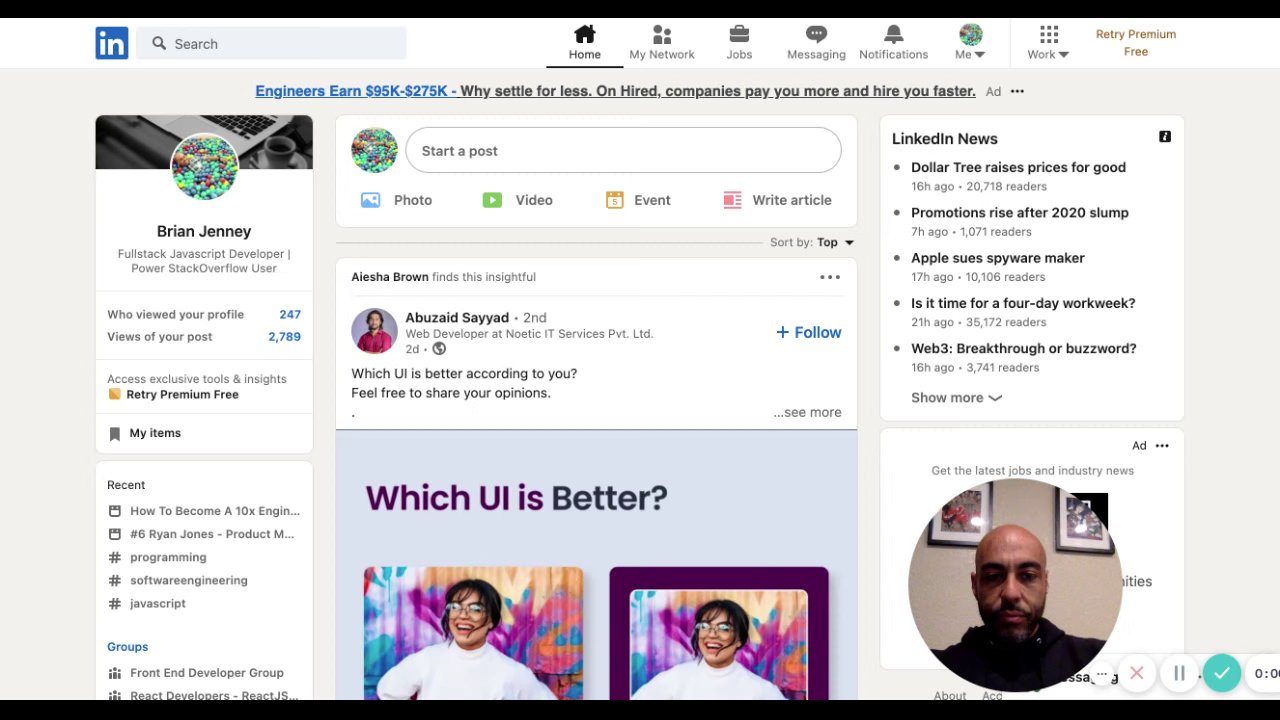Open options for the sidebar ad card
The image size is (1280, 720).
[x=1162, y=446]
